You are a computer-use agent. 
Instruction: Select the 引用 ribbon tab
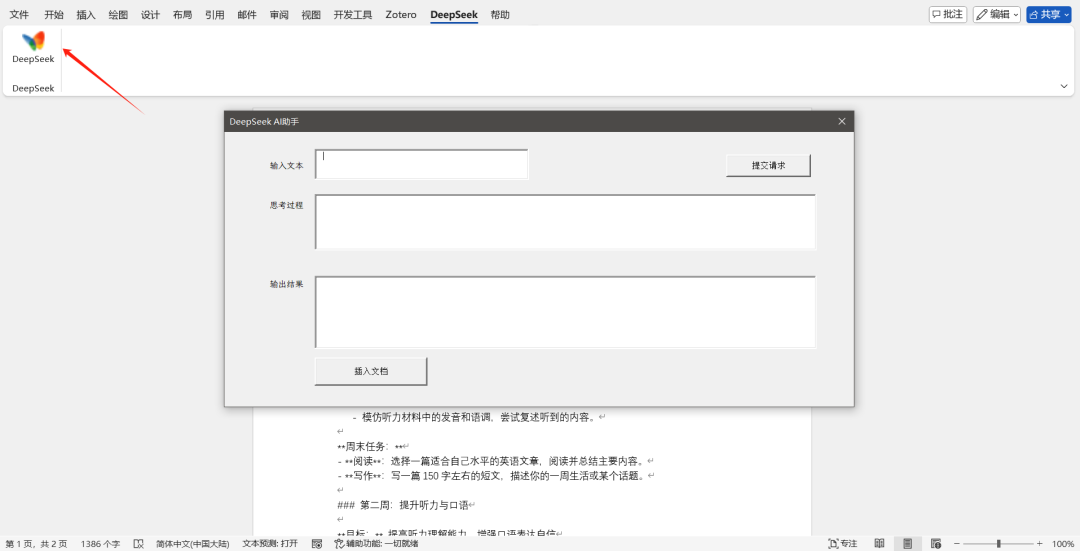point(215,14)
